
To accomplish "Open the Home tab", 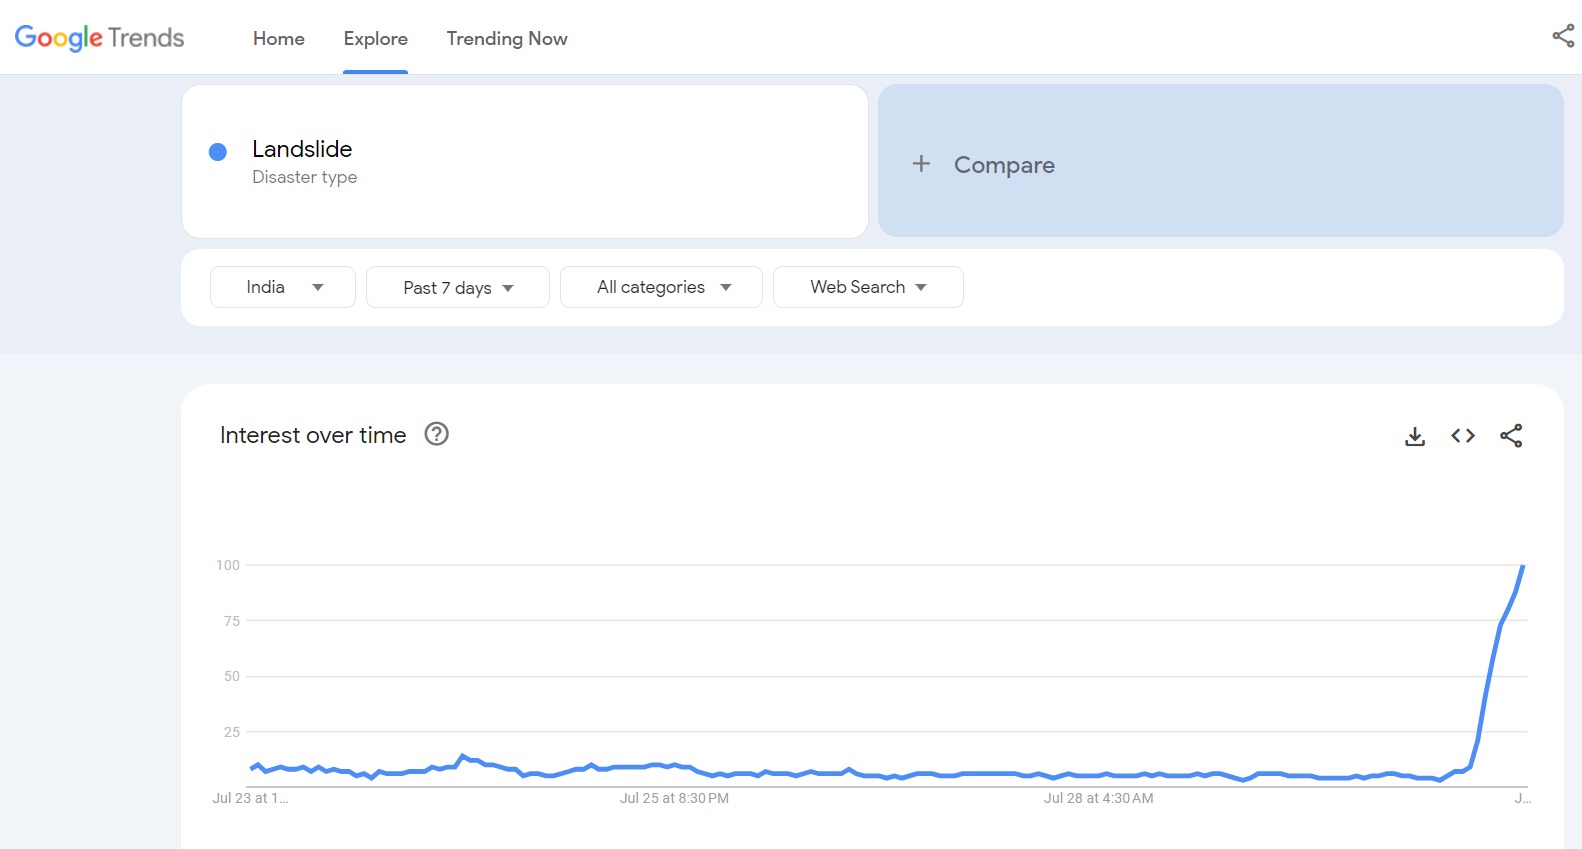I will [x=278, y=38].
